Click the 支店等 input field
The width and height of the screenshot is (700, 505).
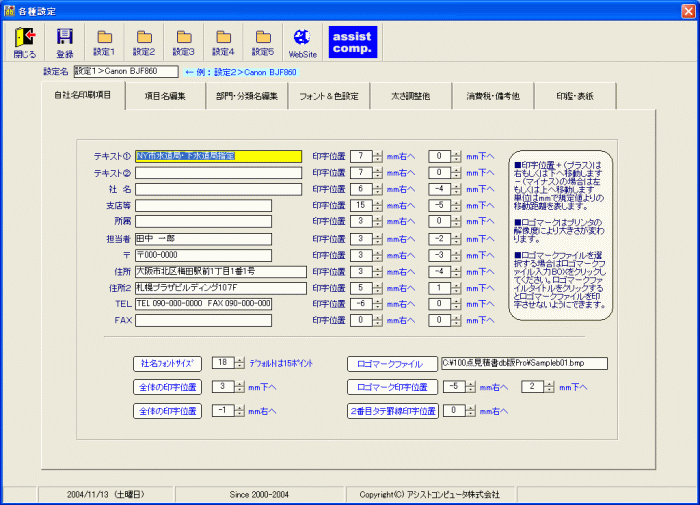(x=204, y=205)
